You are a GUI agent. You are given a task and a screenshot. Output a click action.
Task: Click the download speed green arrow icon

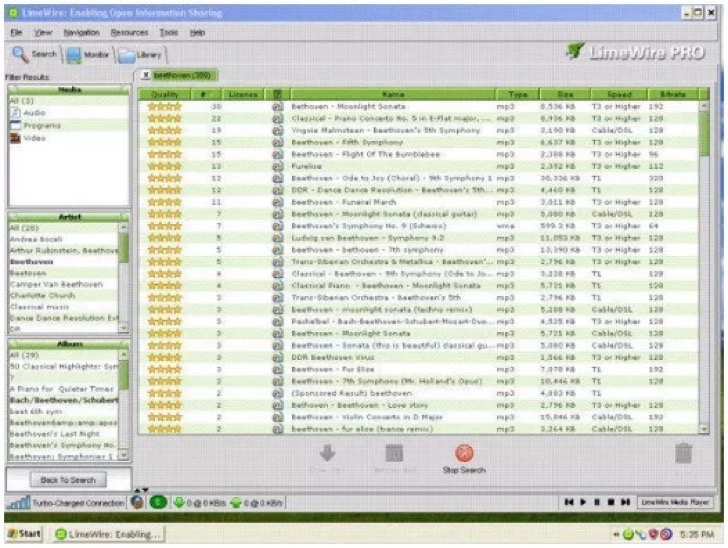[178, 502]
